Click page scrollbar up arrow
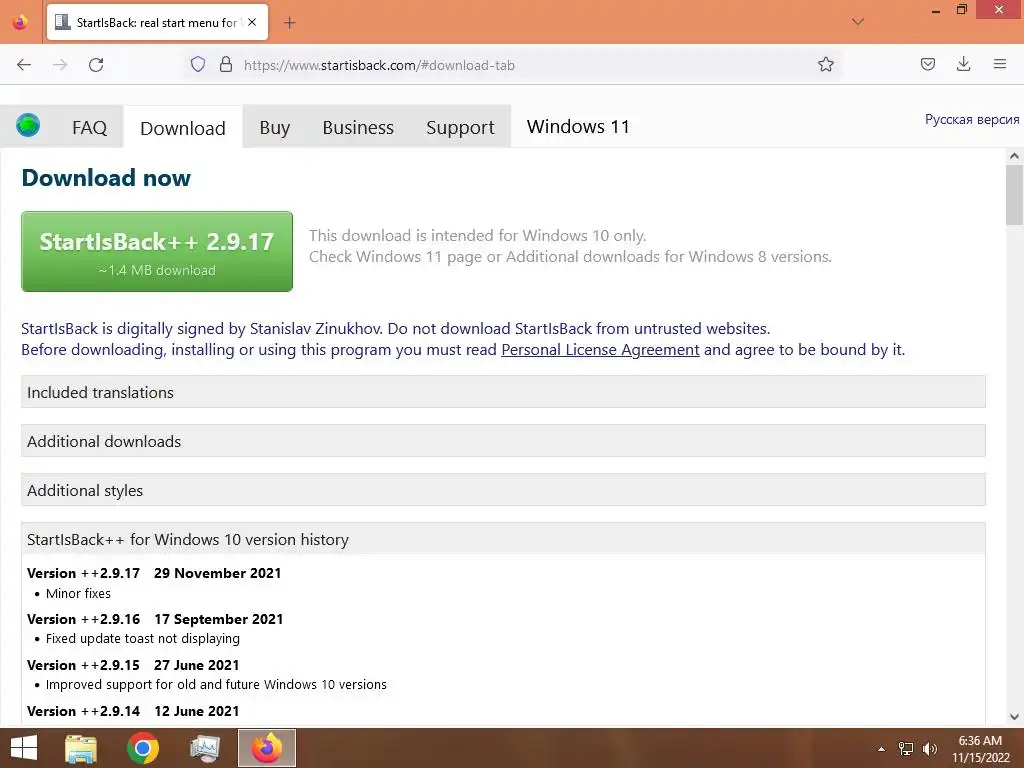 (1014, 156)
